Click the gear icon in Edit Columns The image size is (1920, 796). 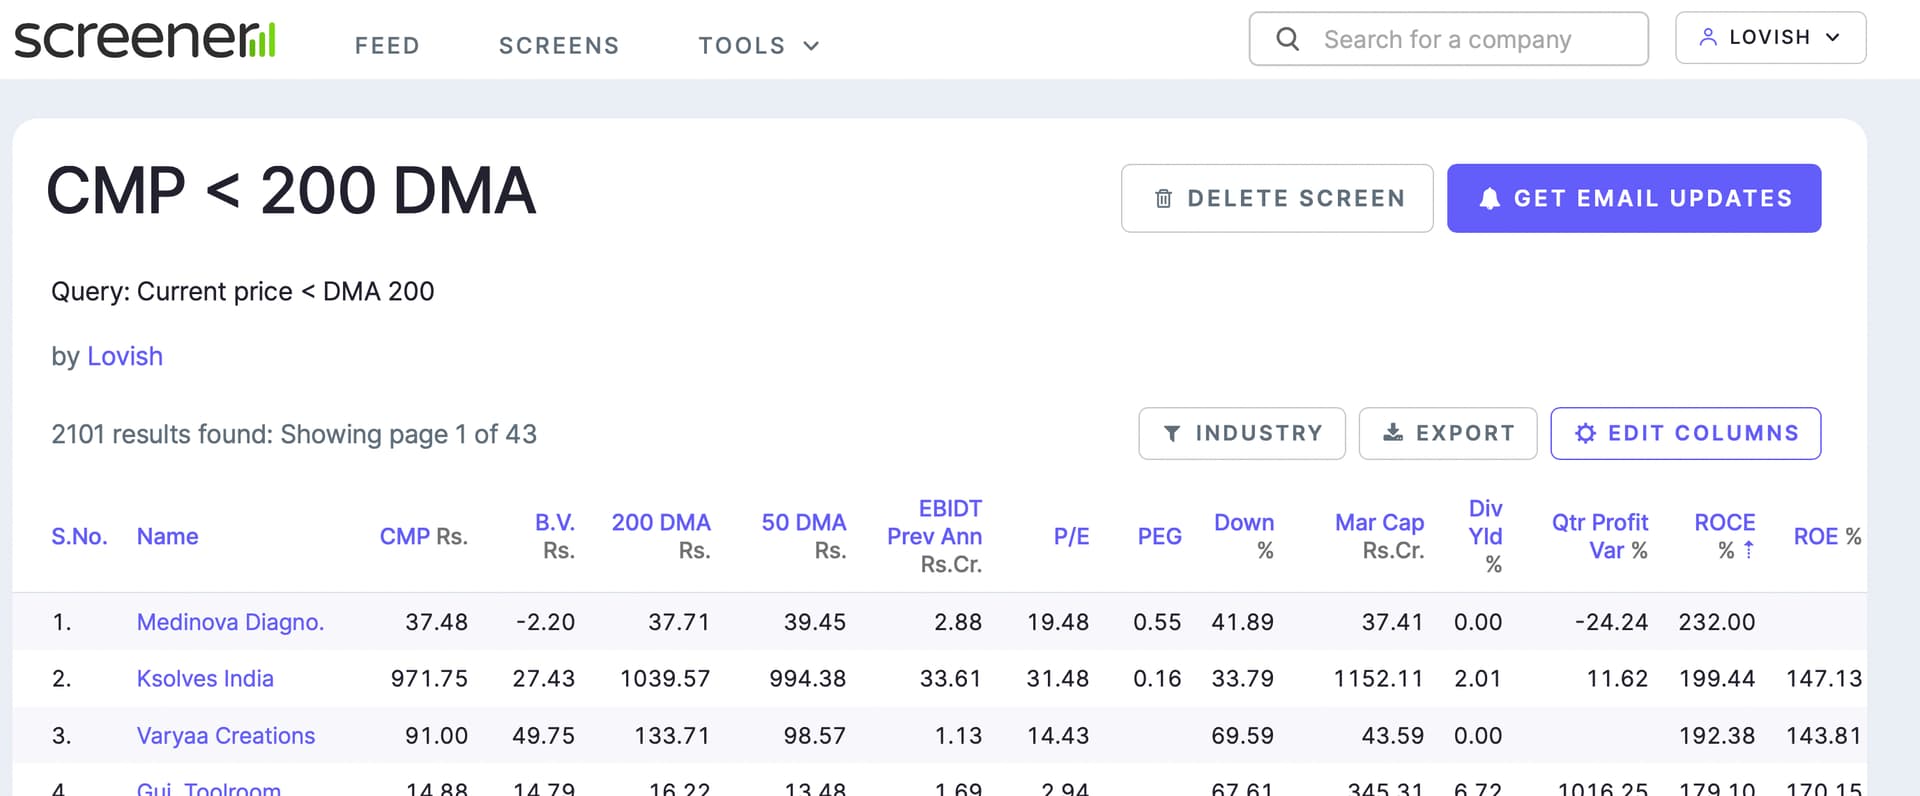(x=1585, y=433)
